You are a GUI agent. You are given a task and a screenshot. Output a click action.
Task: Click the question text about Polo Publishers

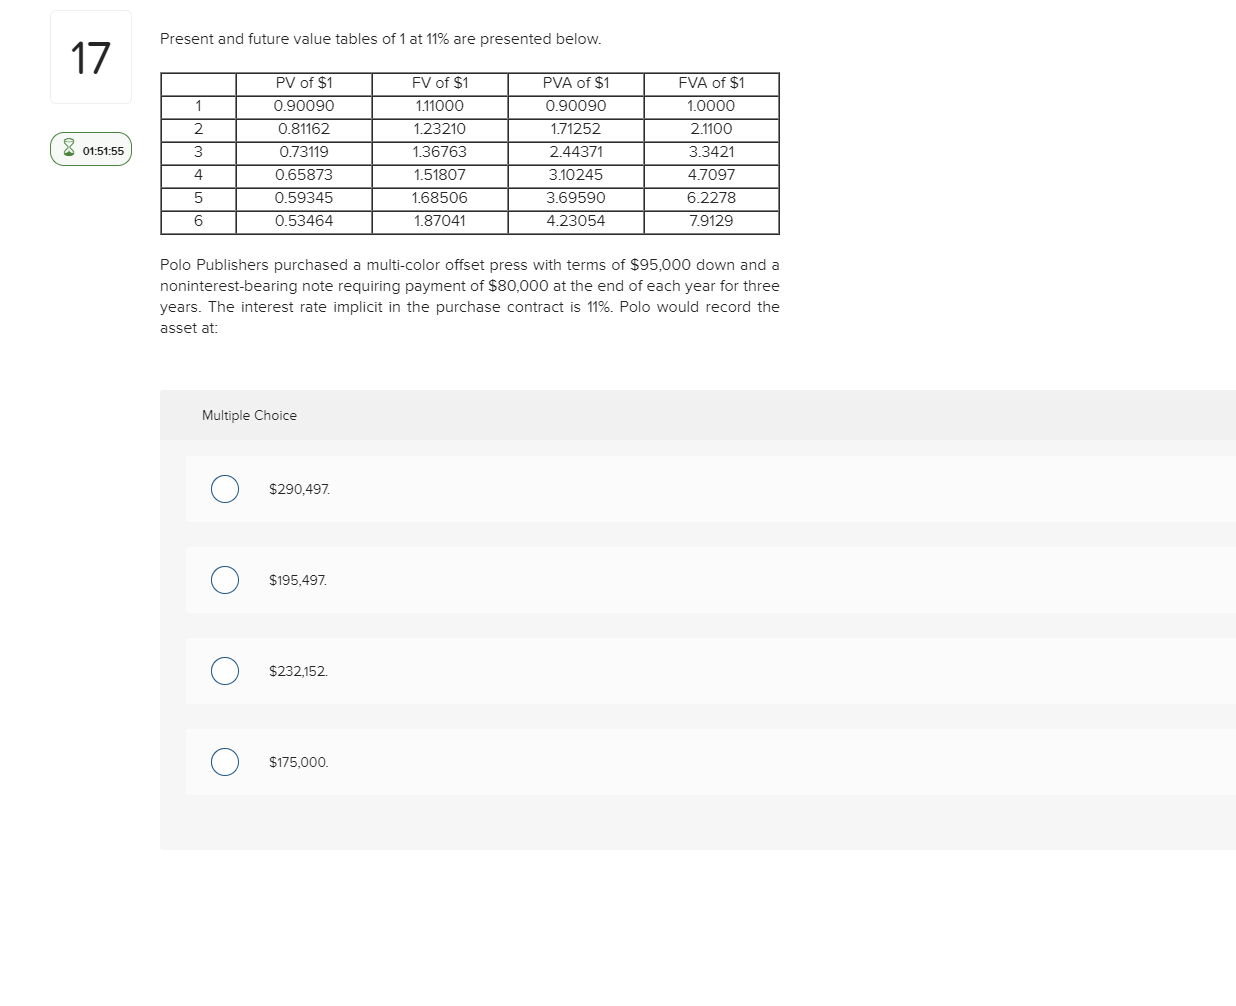pyautogui.click(x=470, y=296)
